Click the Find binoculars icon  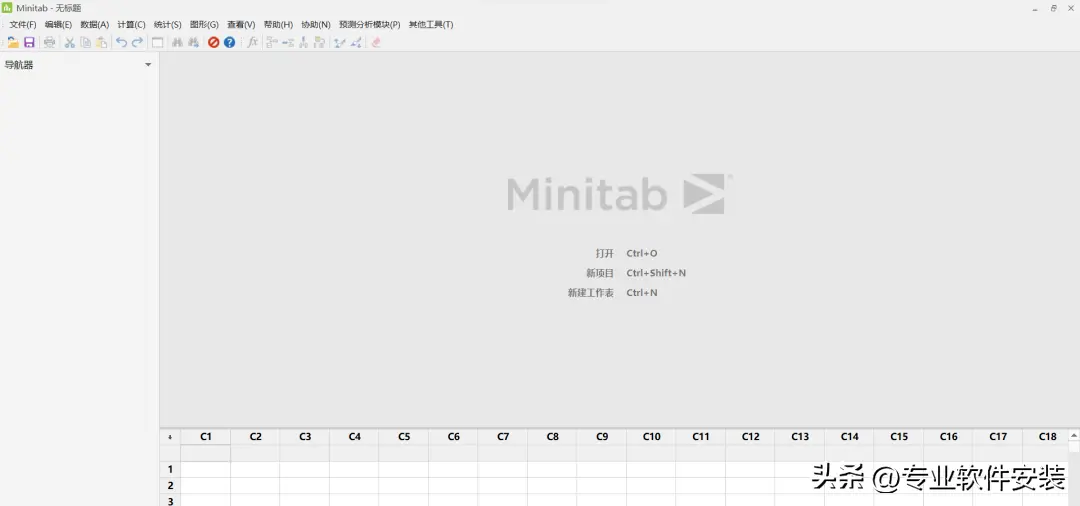tap(178, 42)
